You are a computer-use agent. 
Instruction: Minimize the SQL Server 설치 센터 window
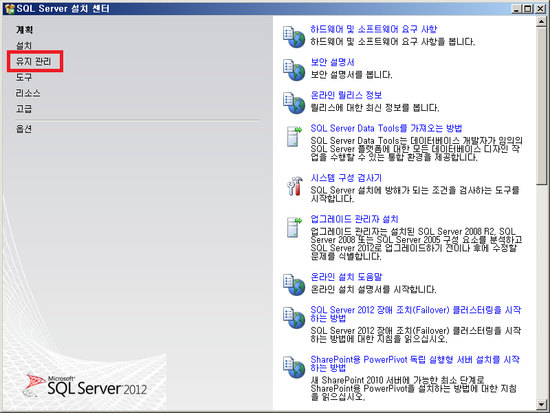[516, 9]
